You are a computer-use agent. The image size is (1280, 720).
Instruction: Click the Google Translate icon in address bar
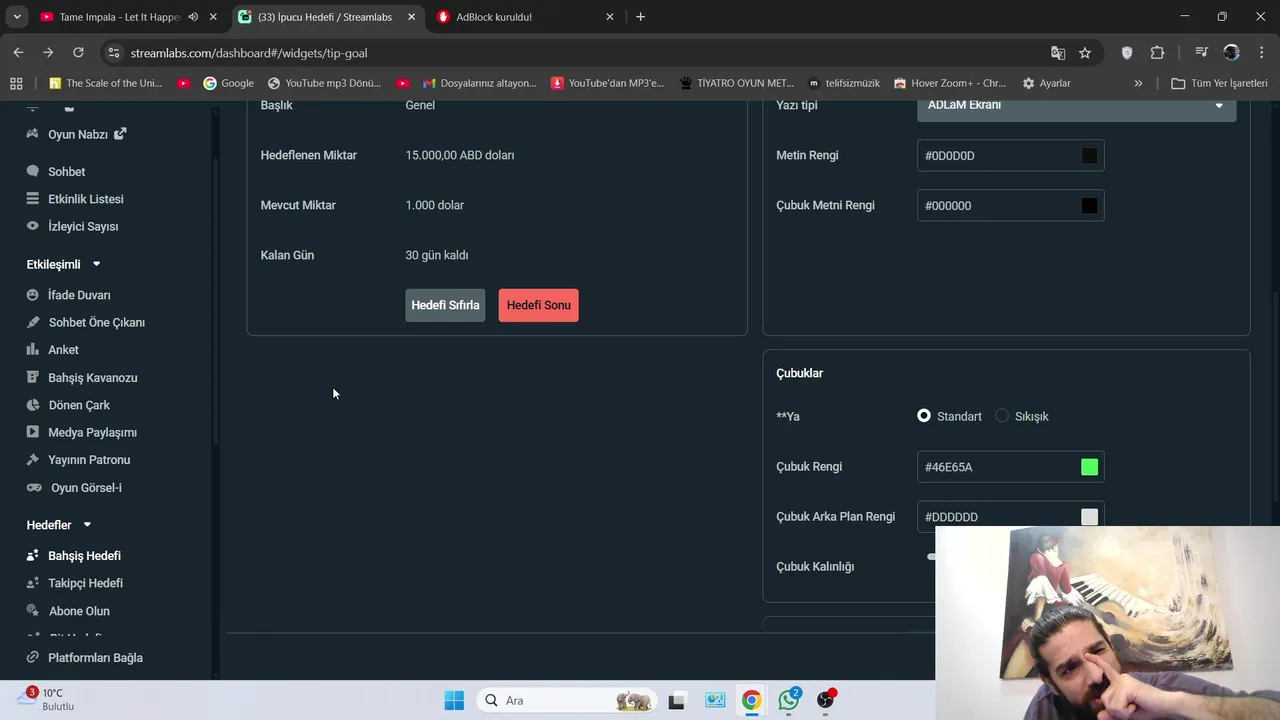1058,53
